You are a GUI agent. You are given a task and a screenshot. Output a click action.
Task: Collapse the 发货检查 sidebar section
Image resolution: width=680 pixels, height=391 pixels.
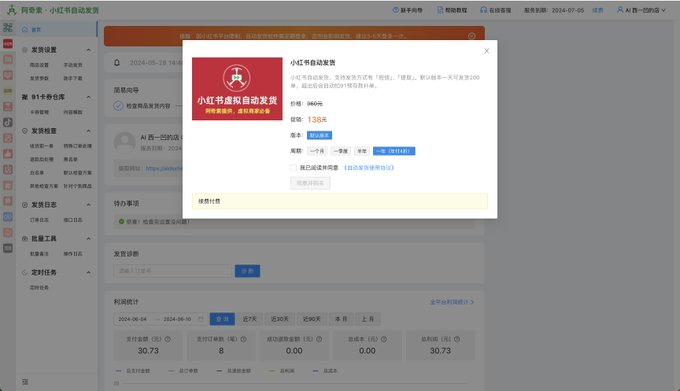coord(88,130)
